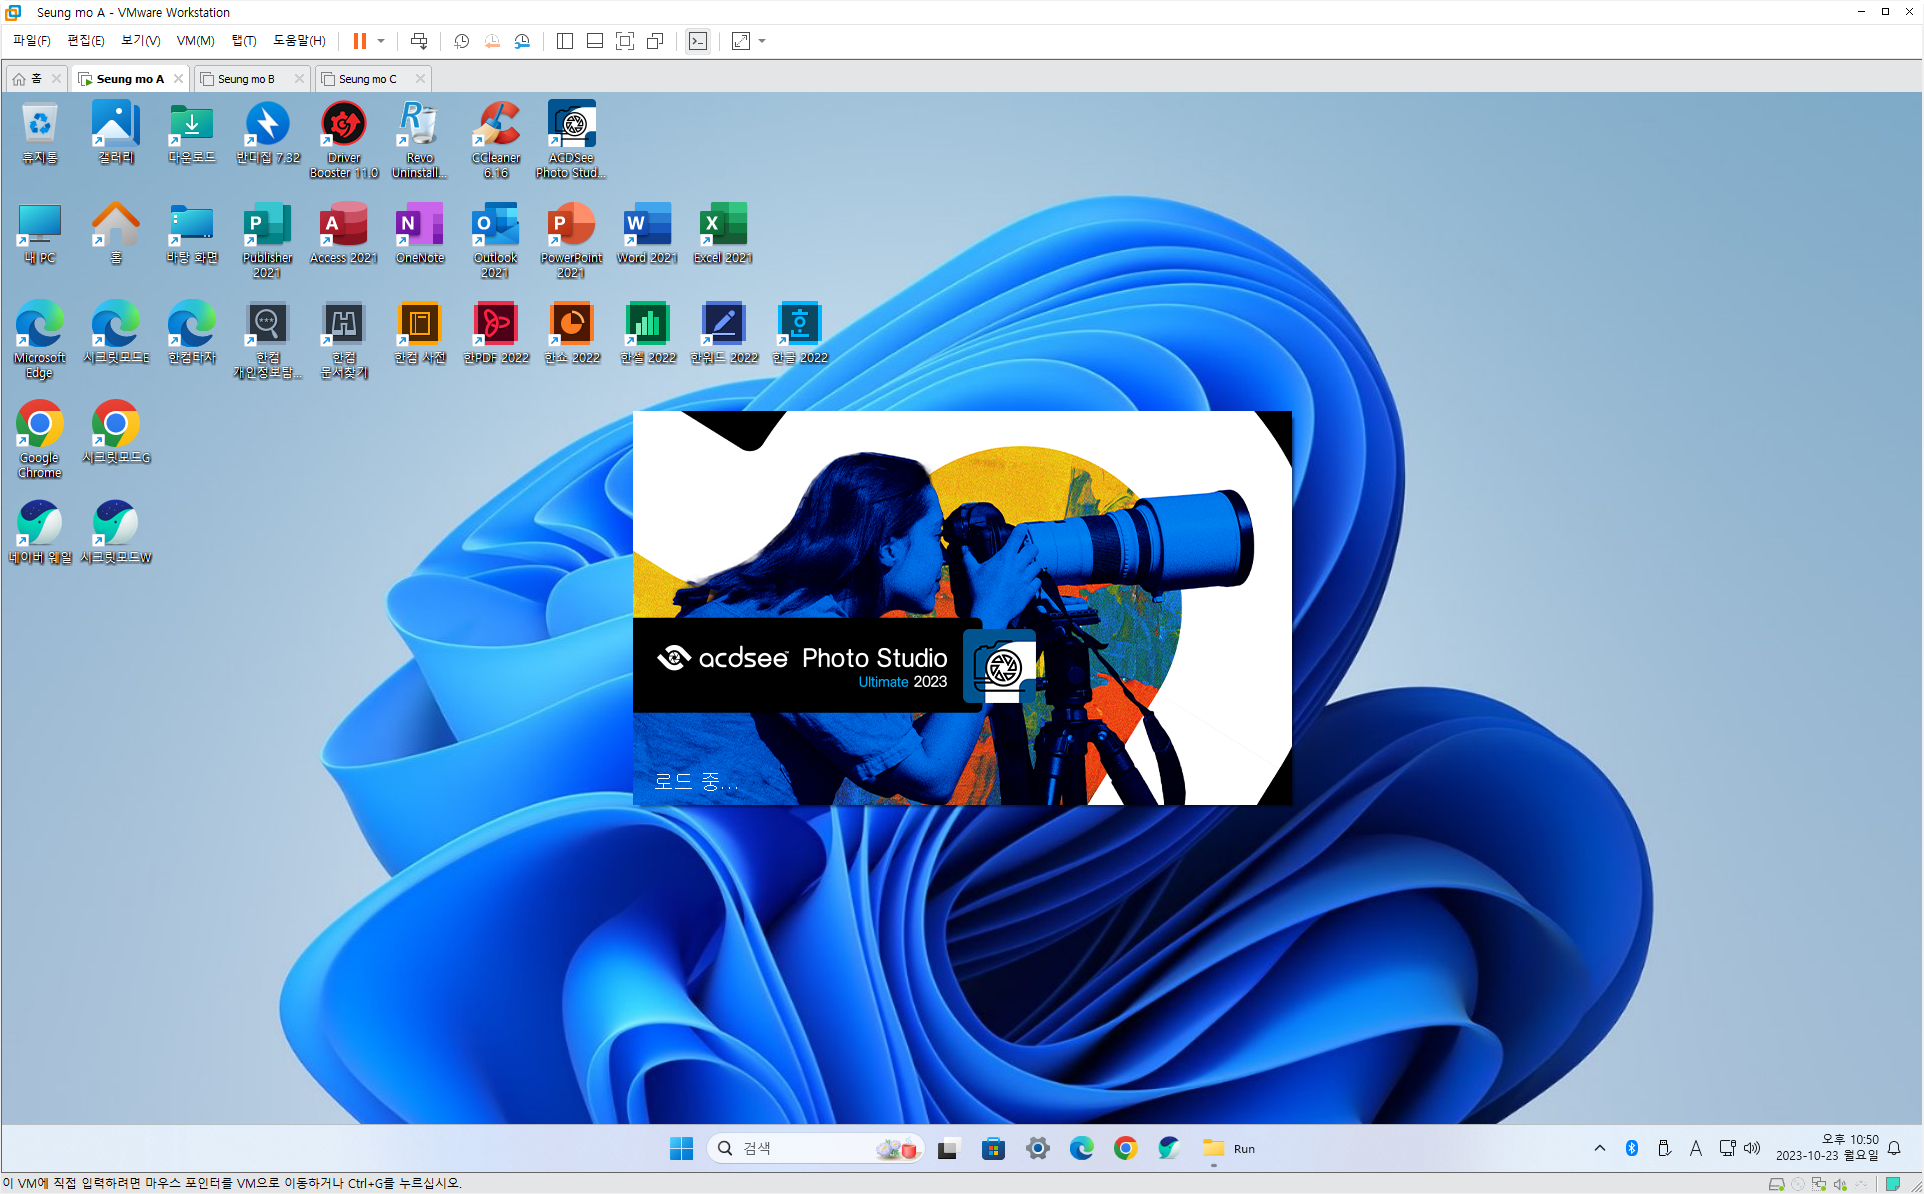Open the taskbar clock and date
This screenshot has height=1194, width=1924.
pyautogui.click(x=1826, y=1148)
